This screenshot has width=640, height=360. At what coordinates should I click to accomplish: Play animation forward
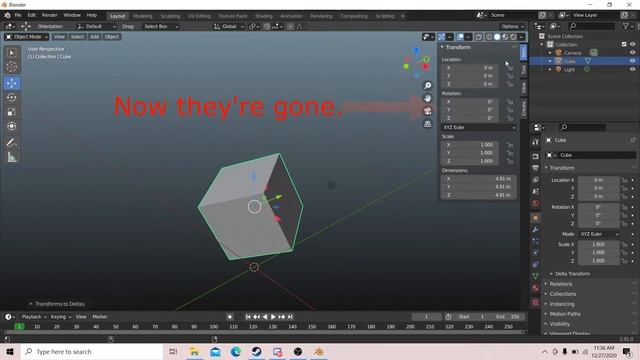(x=273, y=317)
